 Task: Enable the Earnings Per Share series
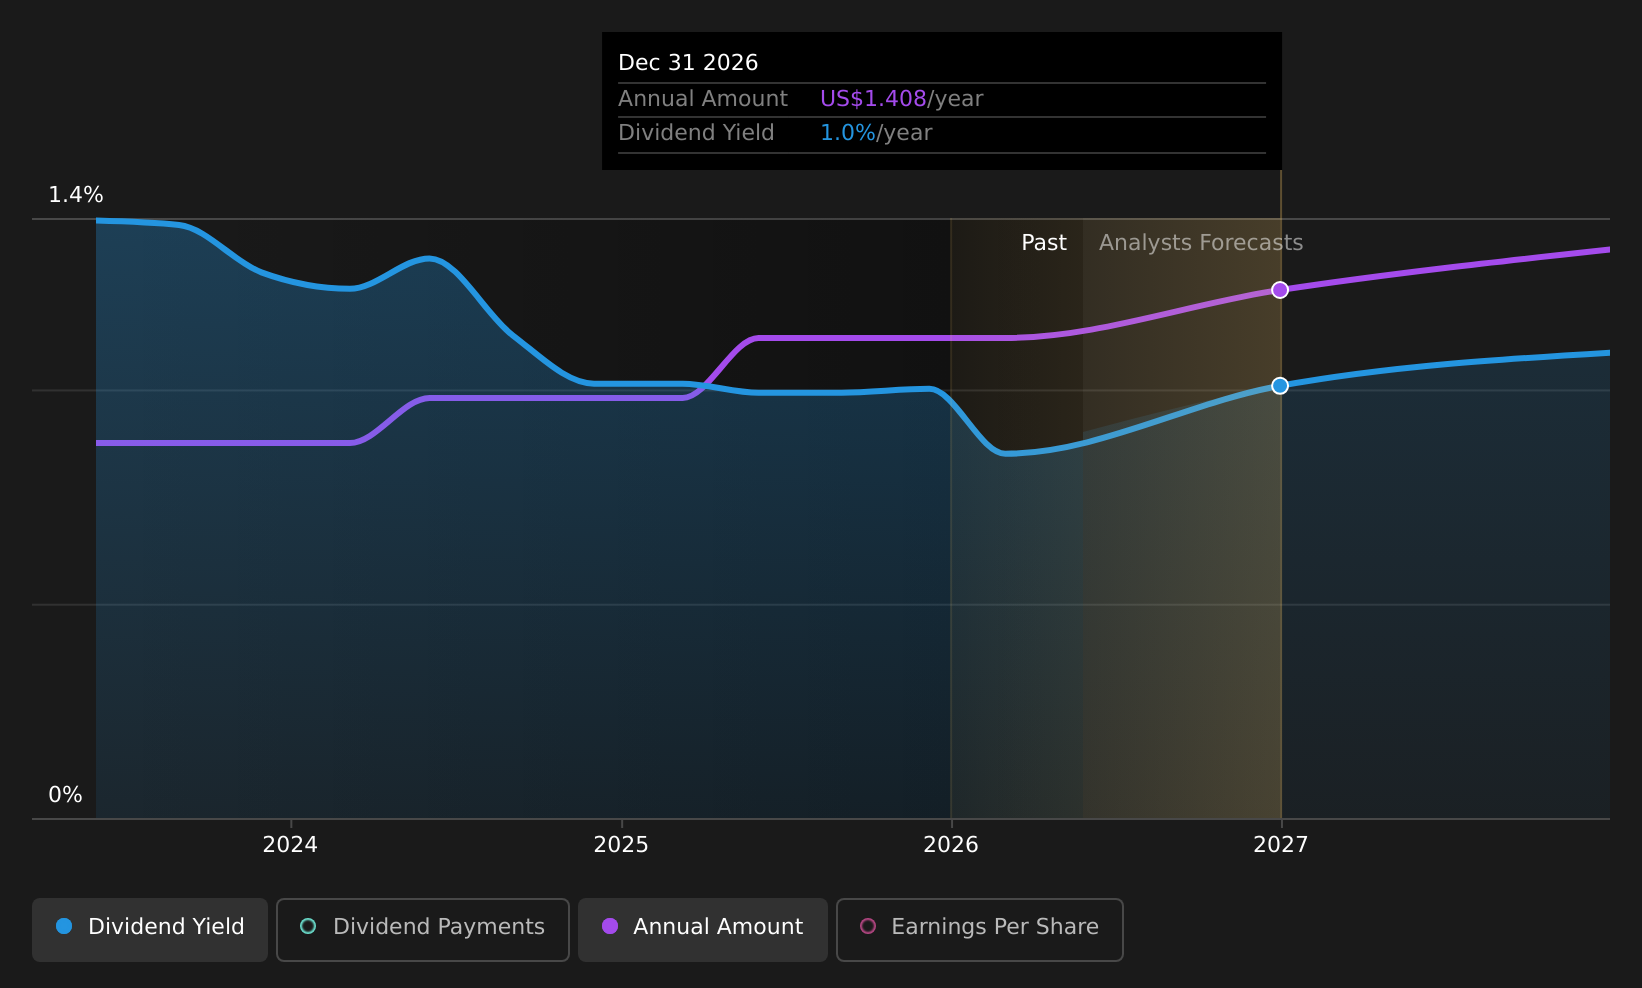click(980, 929)
